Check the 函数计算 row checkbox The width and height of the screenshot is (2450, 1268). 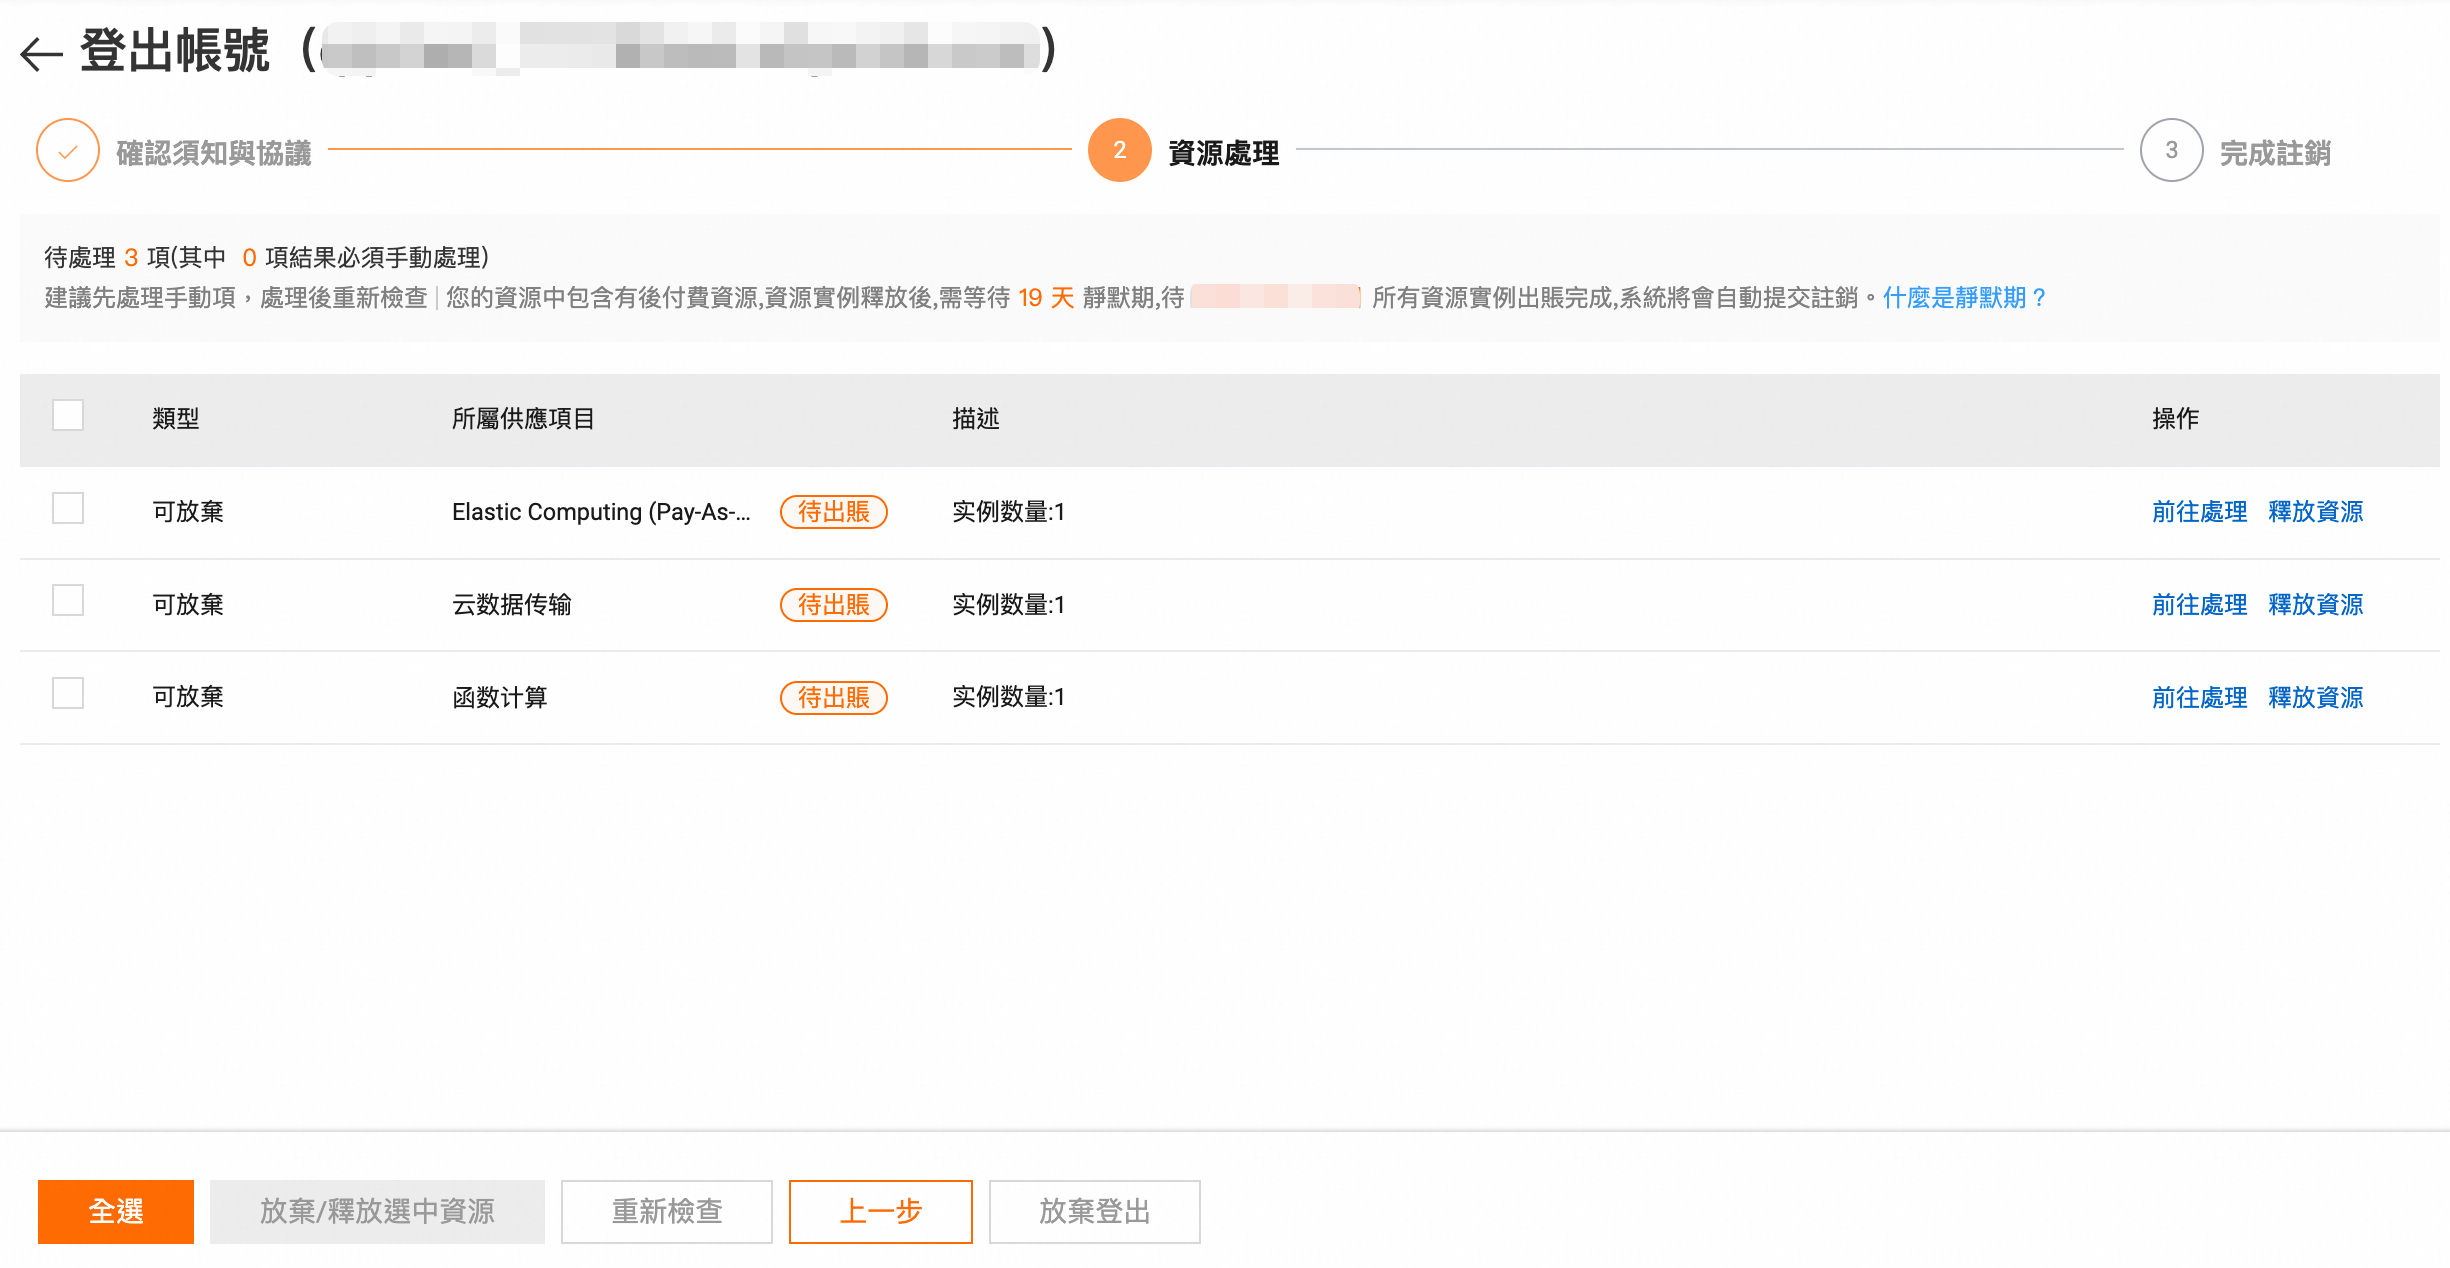[x=68, y=693]
